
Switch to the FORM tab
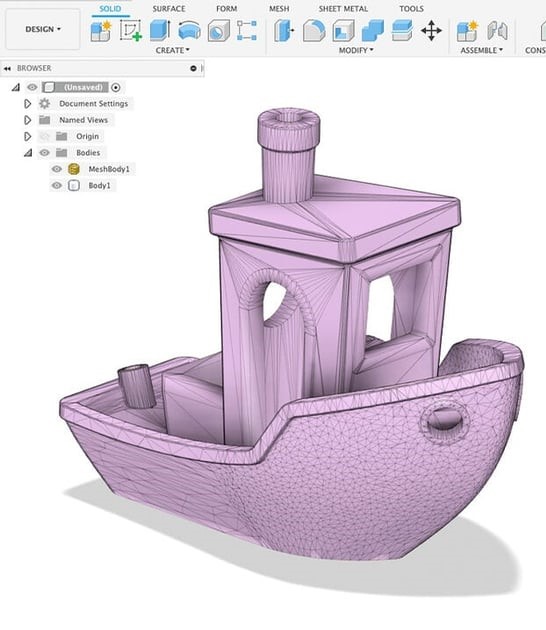coord(227,9)
